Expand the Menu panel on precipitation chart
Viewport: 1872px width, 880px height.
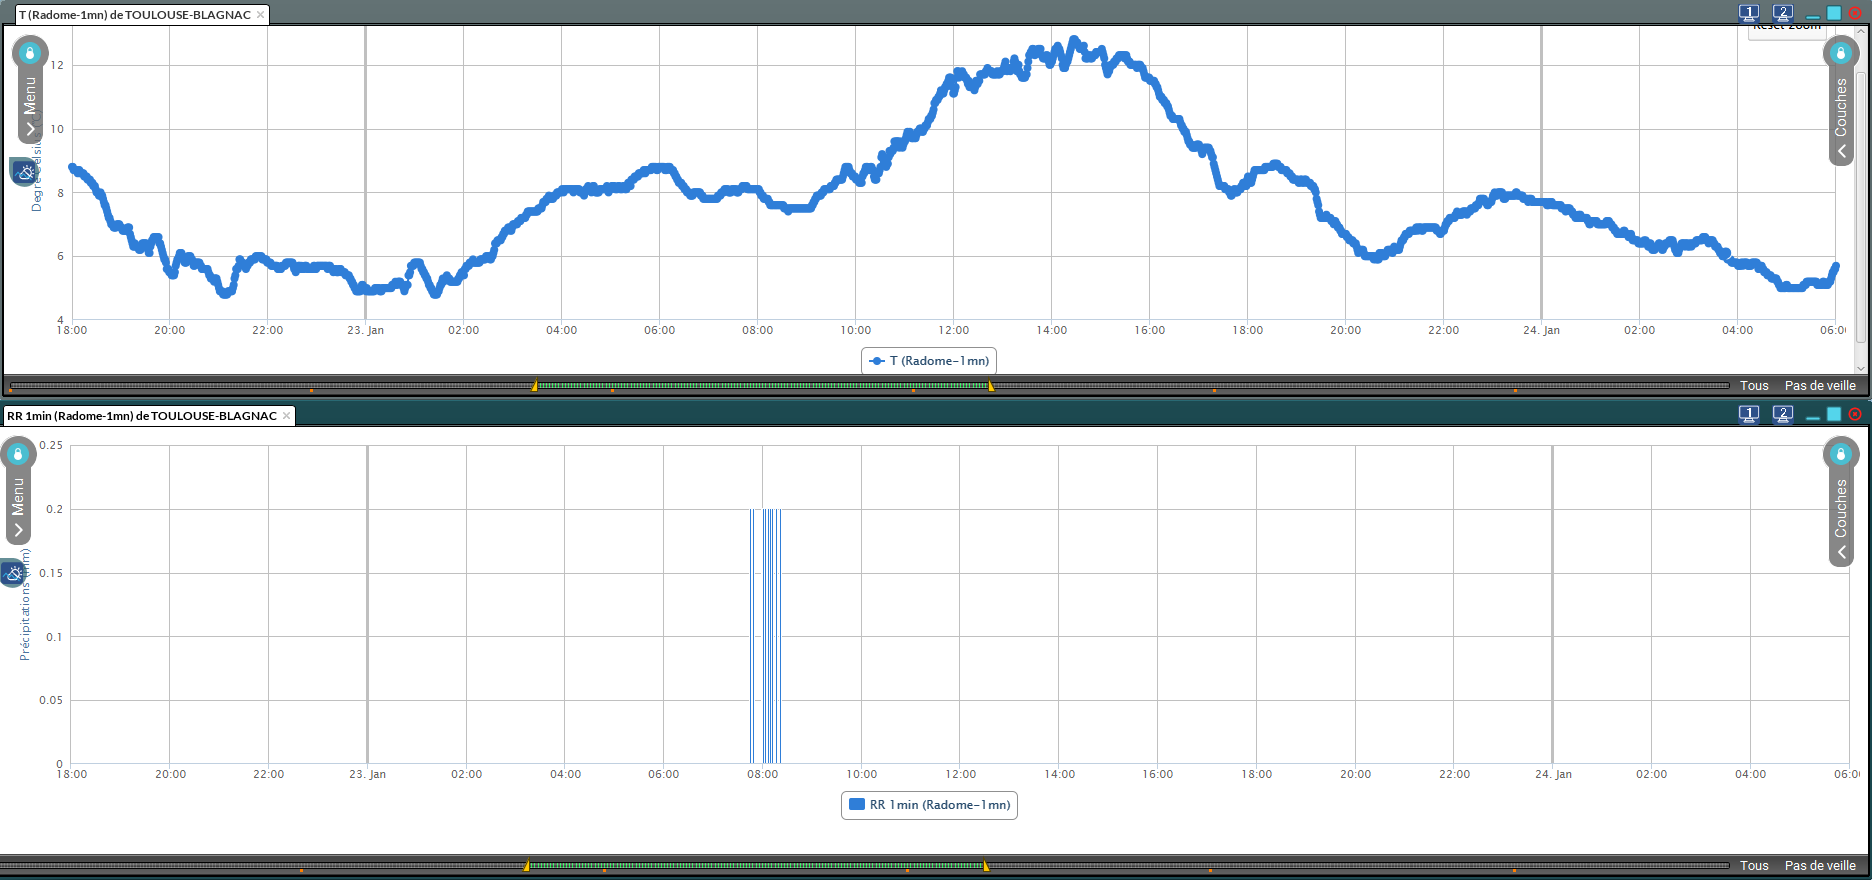[x=18, y=529]
